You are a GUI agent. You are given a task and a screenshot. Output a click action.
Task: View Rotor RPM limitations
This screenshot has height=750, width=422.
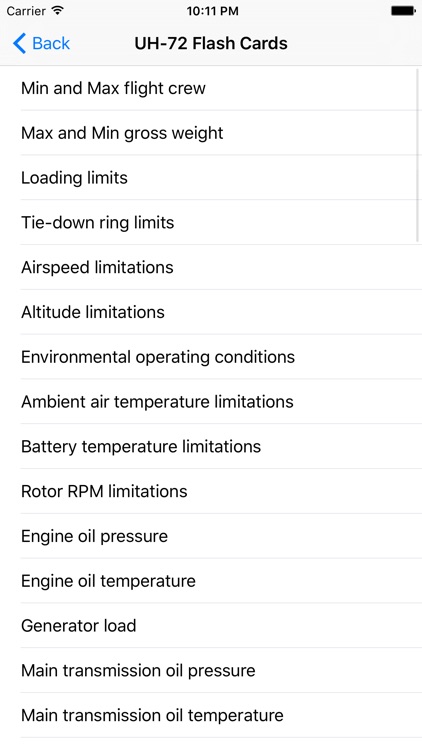(x=211, y=491)
